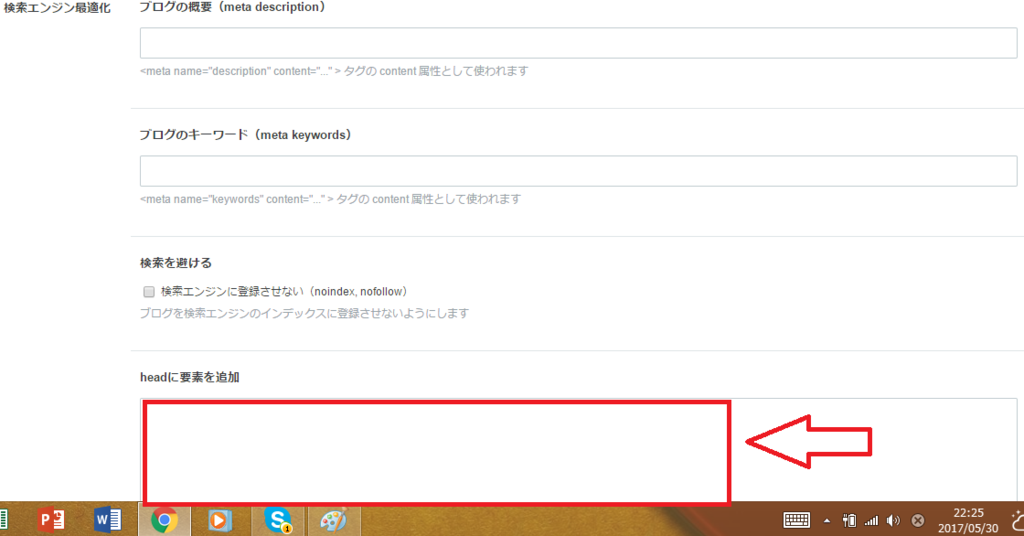
Task: Open Skype from the taskbar
Action: 278,520
